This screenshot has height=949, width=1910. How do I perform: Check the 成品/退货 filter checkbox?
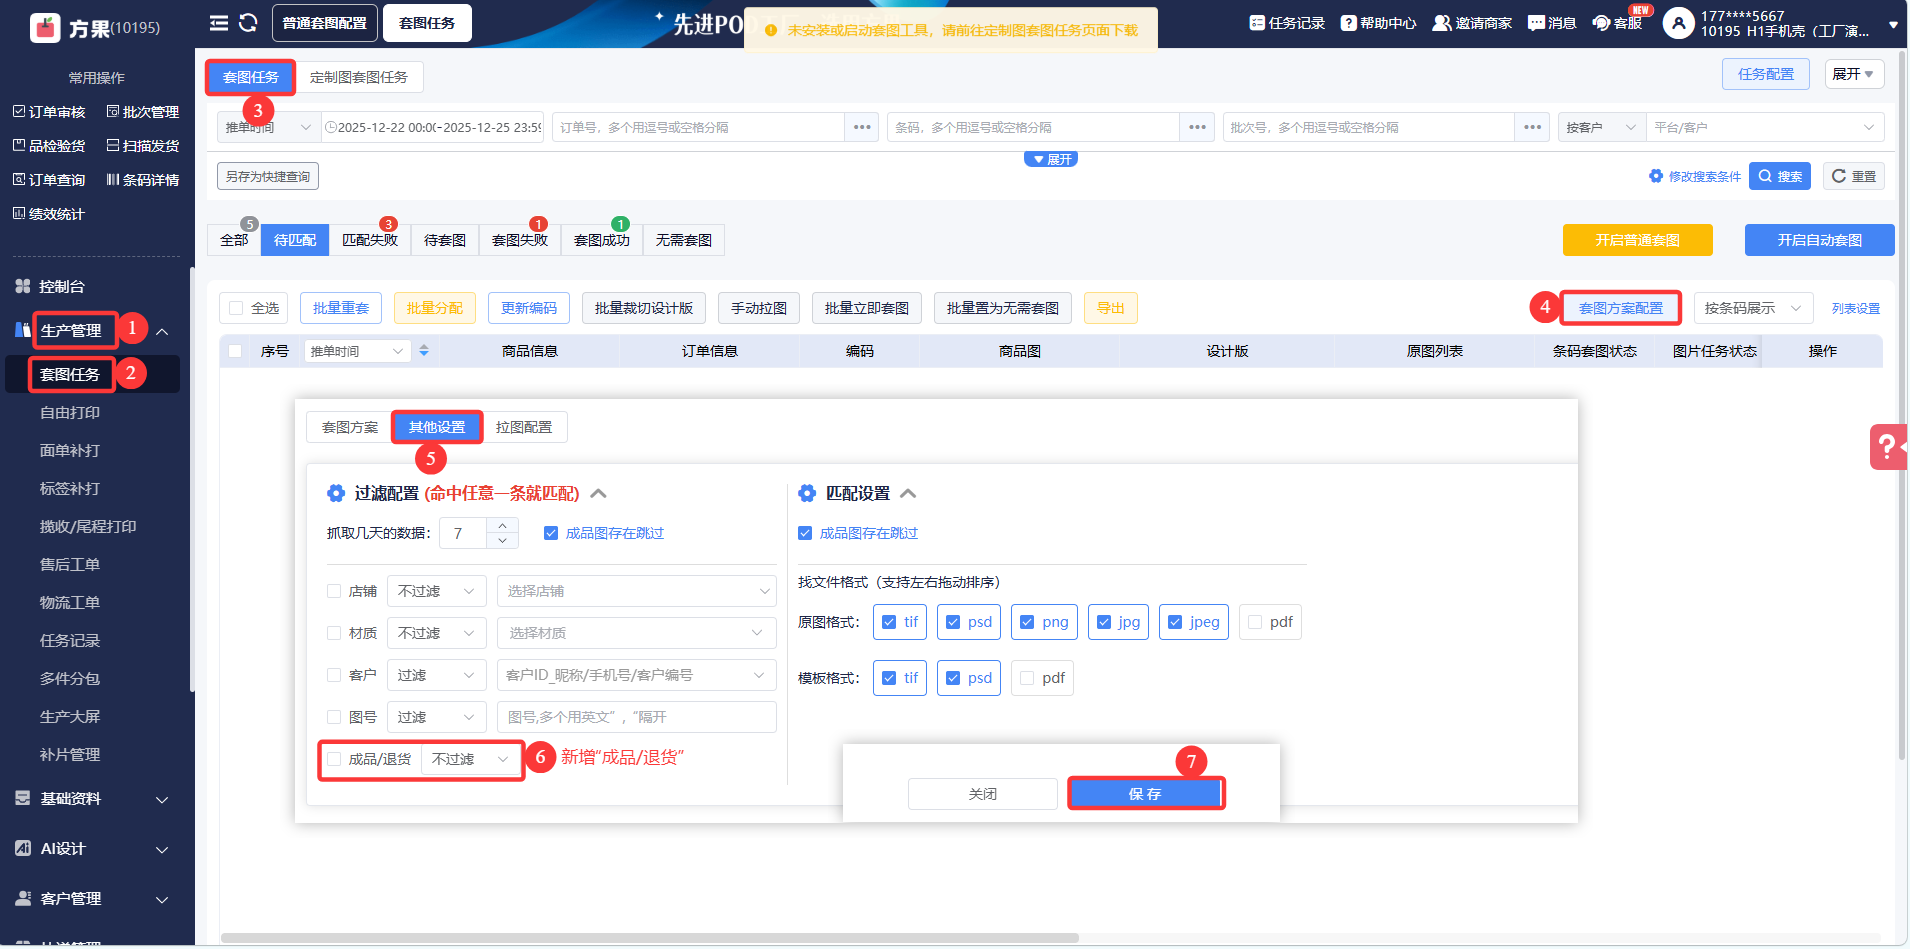pyautogui.click(x=334, y=759)
